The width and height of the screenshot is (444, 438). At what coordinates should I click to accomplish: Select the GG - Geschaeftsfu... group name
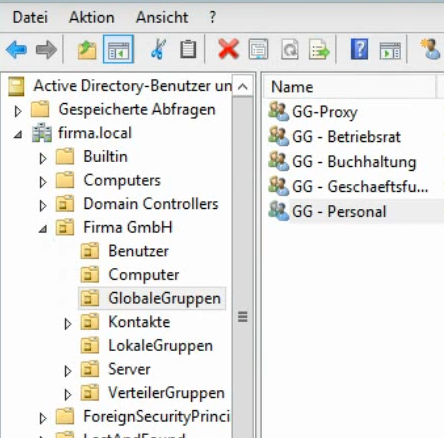click(360, 187)
